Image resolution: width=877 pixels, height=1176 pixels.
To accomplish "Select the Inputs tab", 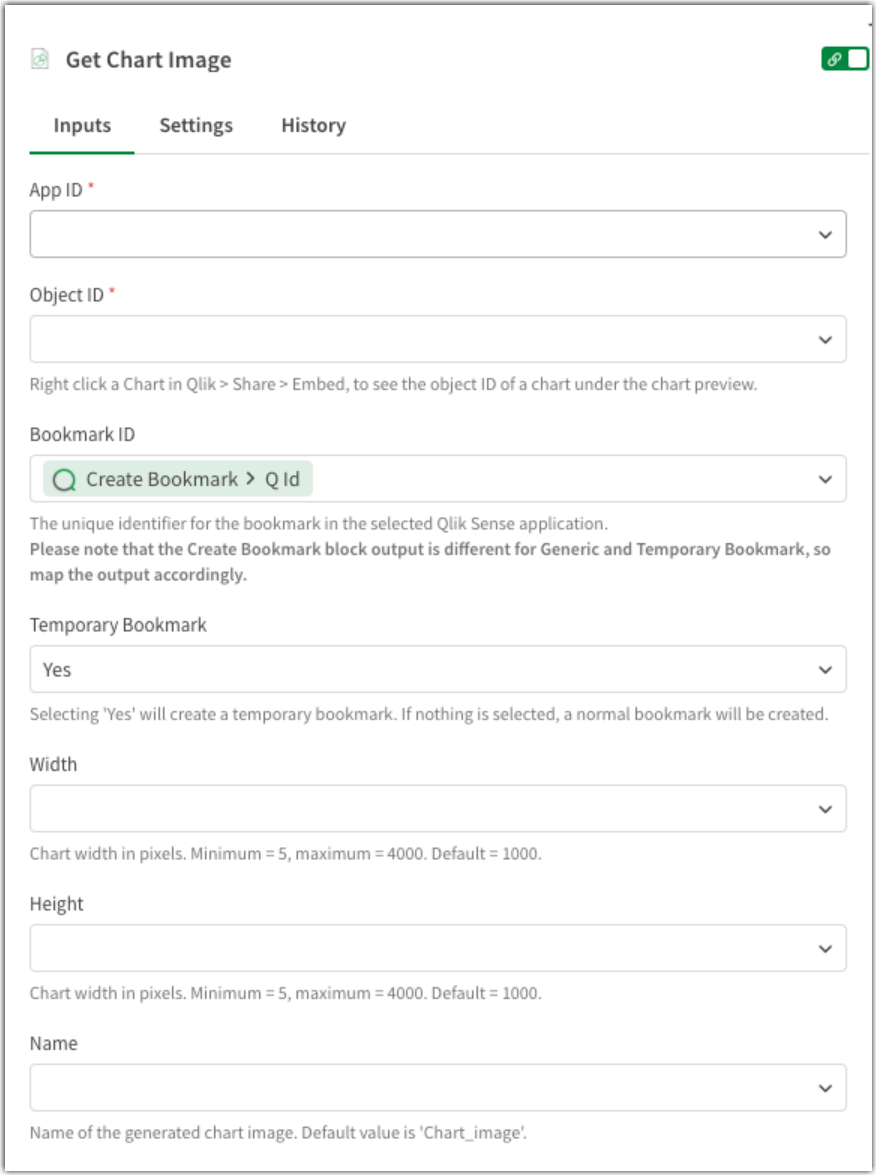I will [x=81, y=125].
